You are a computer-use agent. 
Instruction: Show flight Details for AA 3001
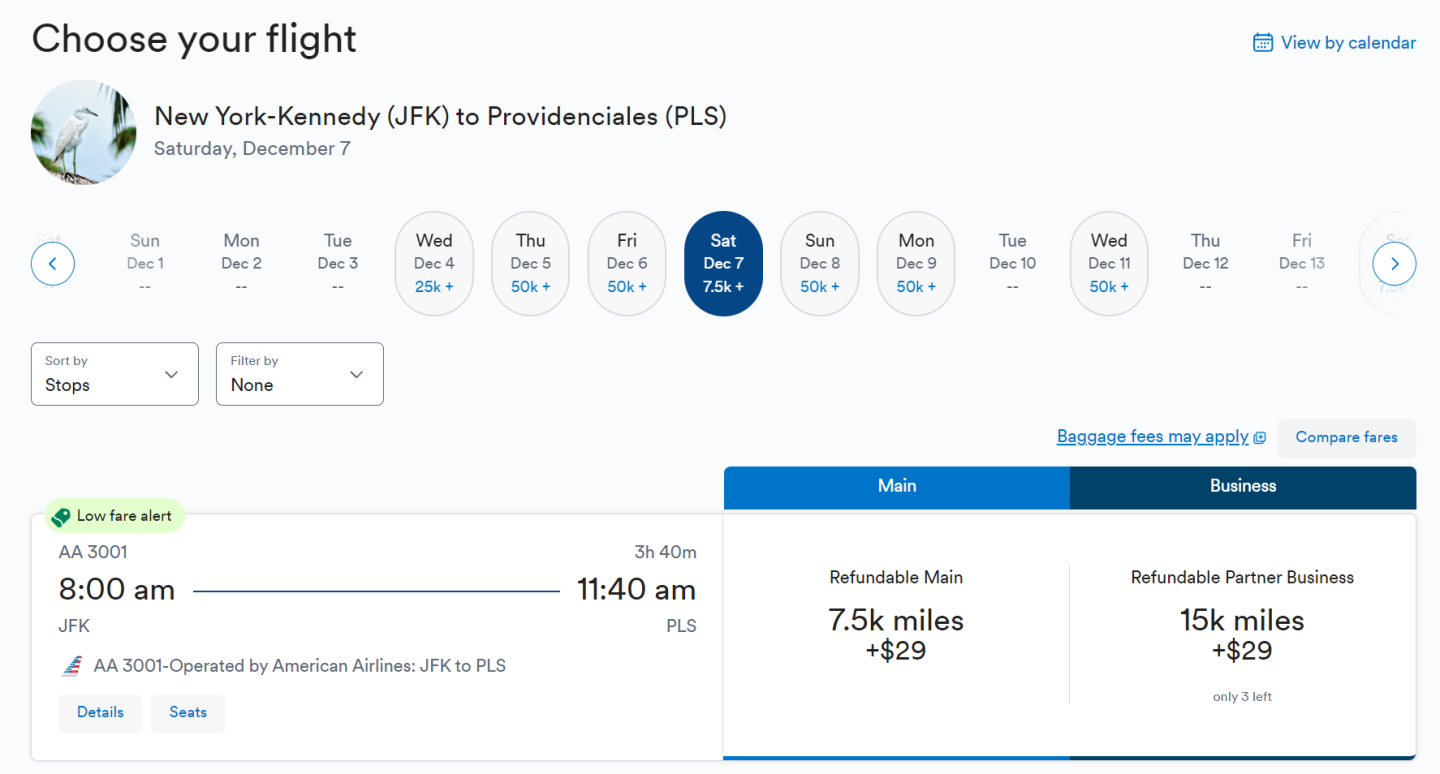100,713
